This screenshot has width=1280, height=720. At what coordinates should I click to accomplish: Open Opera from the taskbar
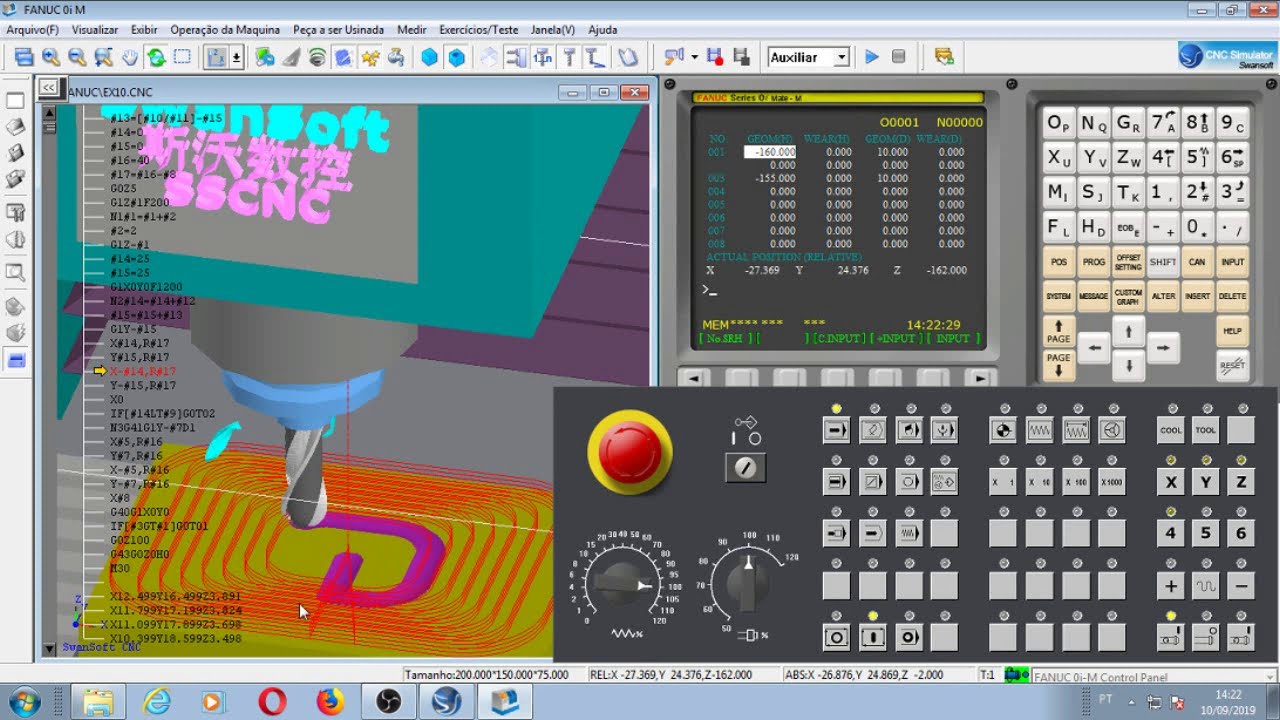pyautogui.click(x=272, y=702)
